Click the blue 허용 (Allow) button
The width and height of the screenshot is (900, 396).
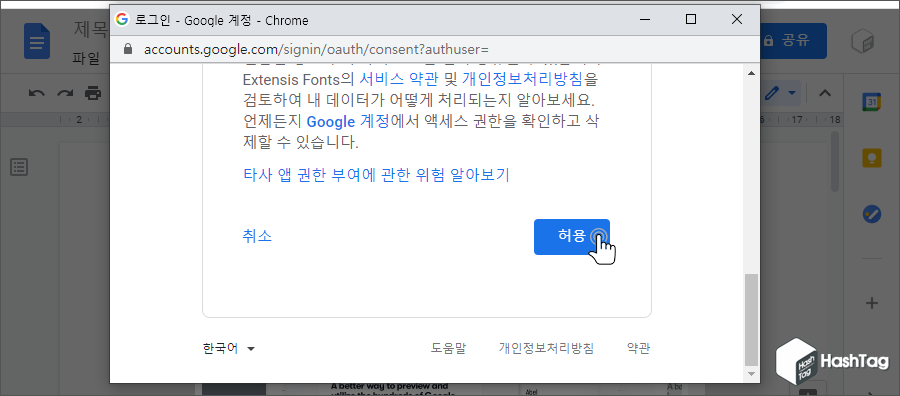pyautogui.click(x=572, y=236)
